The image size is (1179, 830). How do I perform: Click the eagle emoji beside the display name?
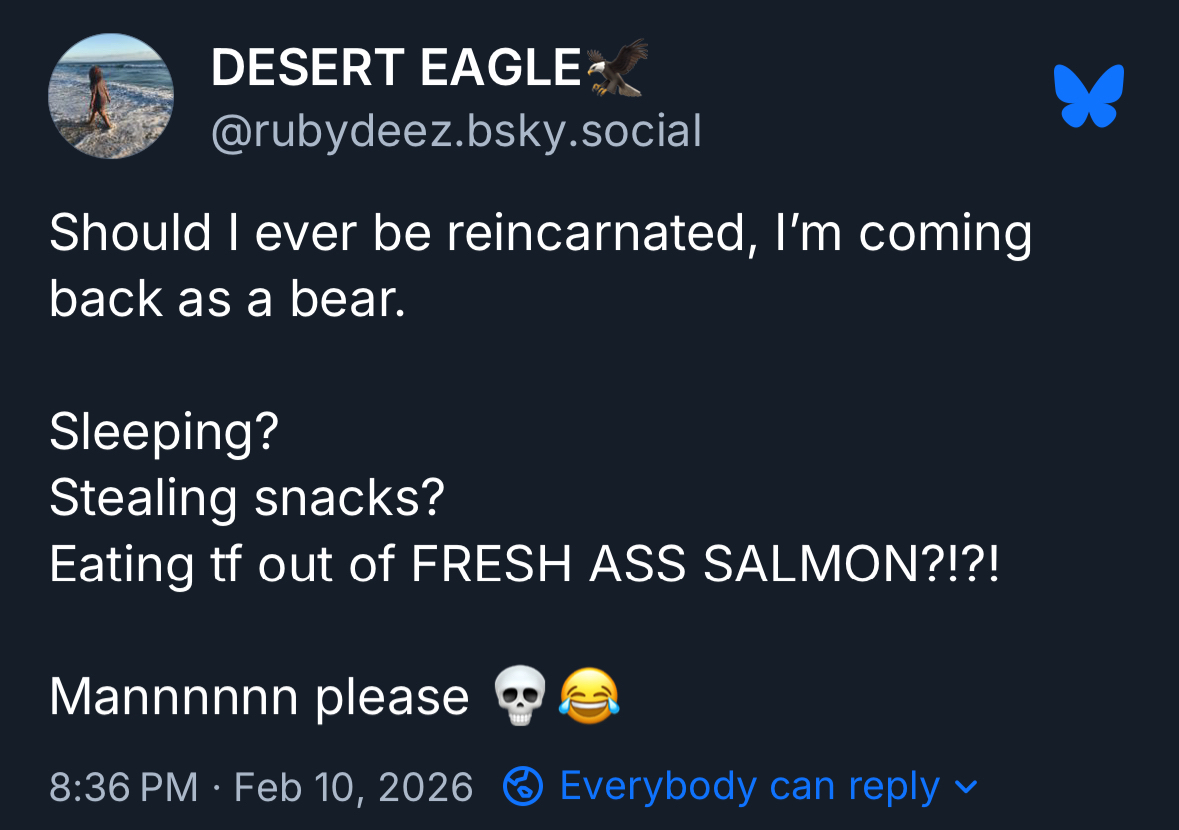tap(618, 67)
